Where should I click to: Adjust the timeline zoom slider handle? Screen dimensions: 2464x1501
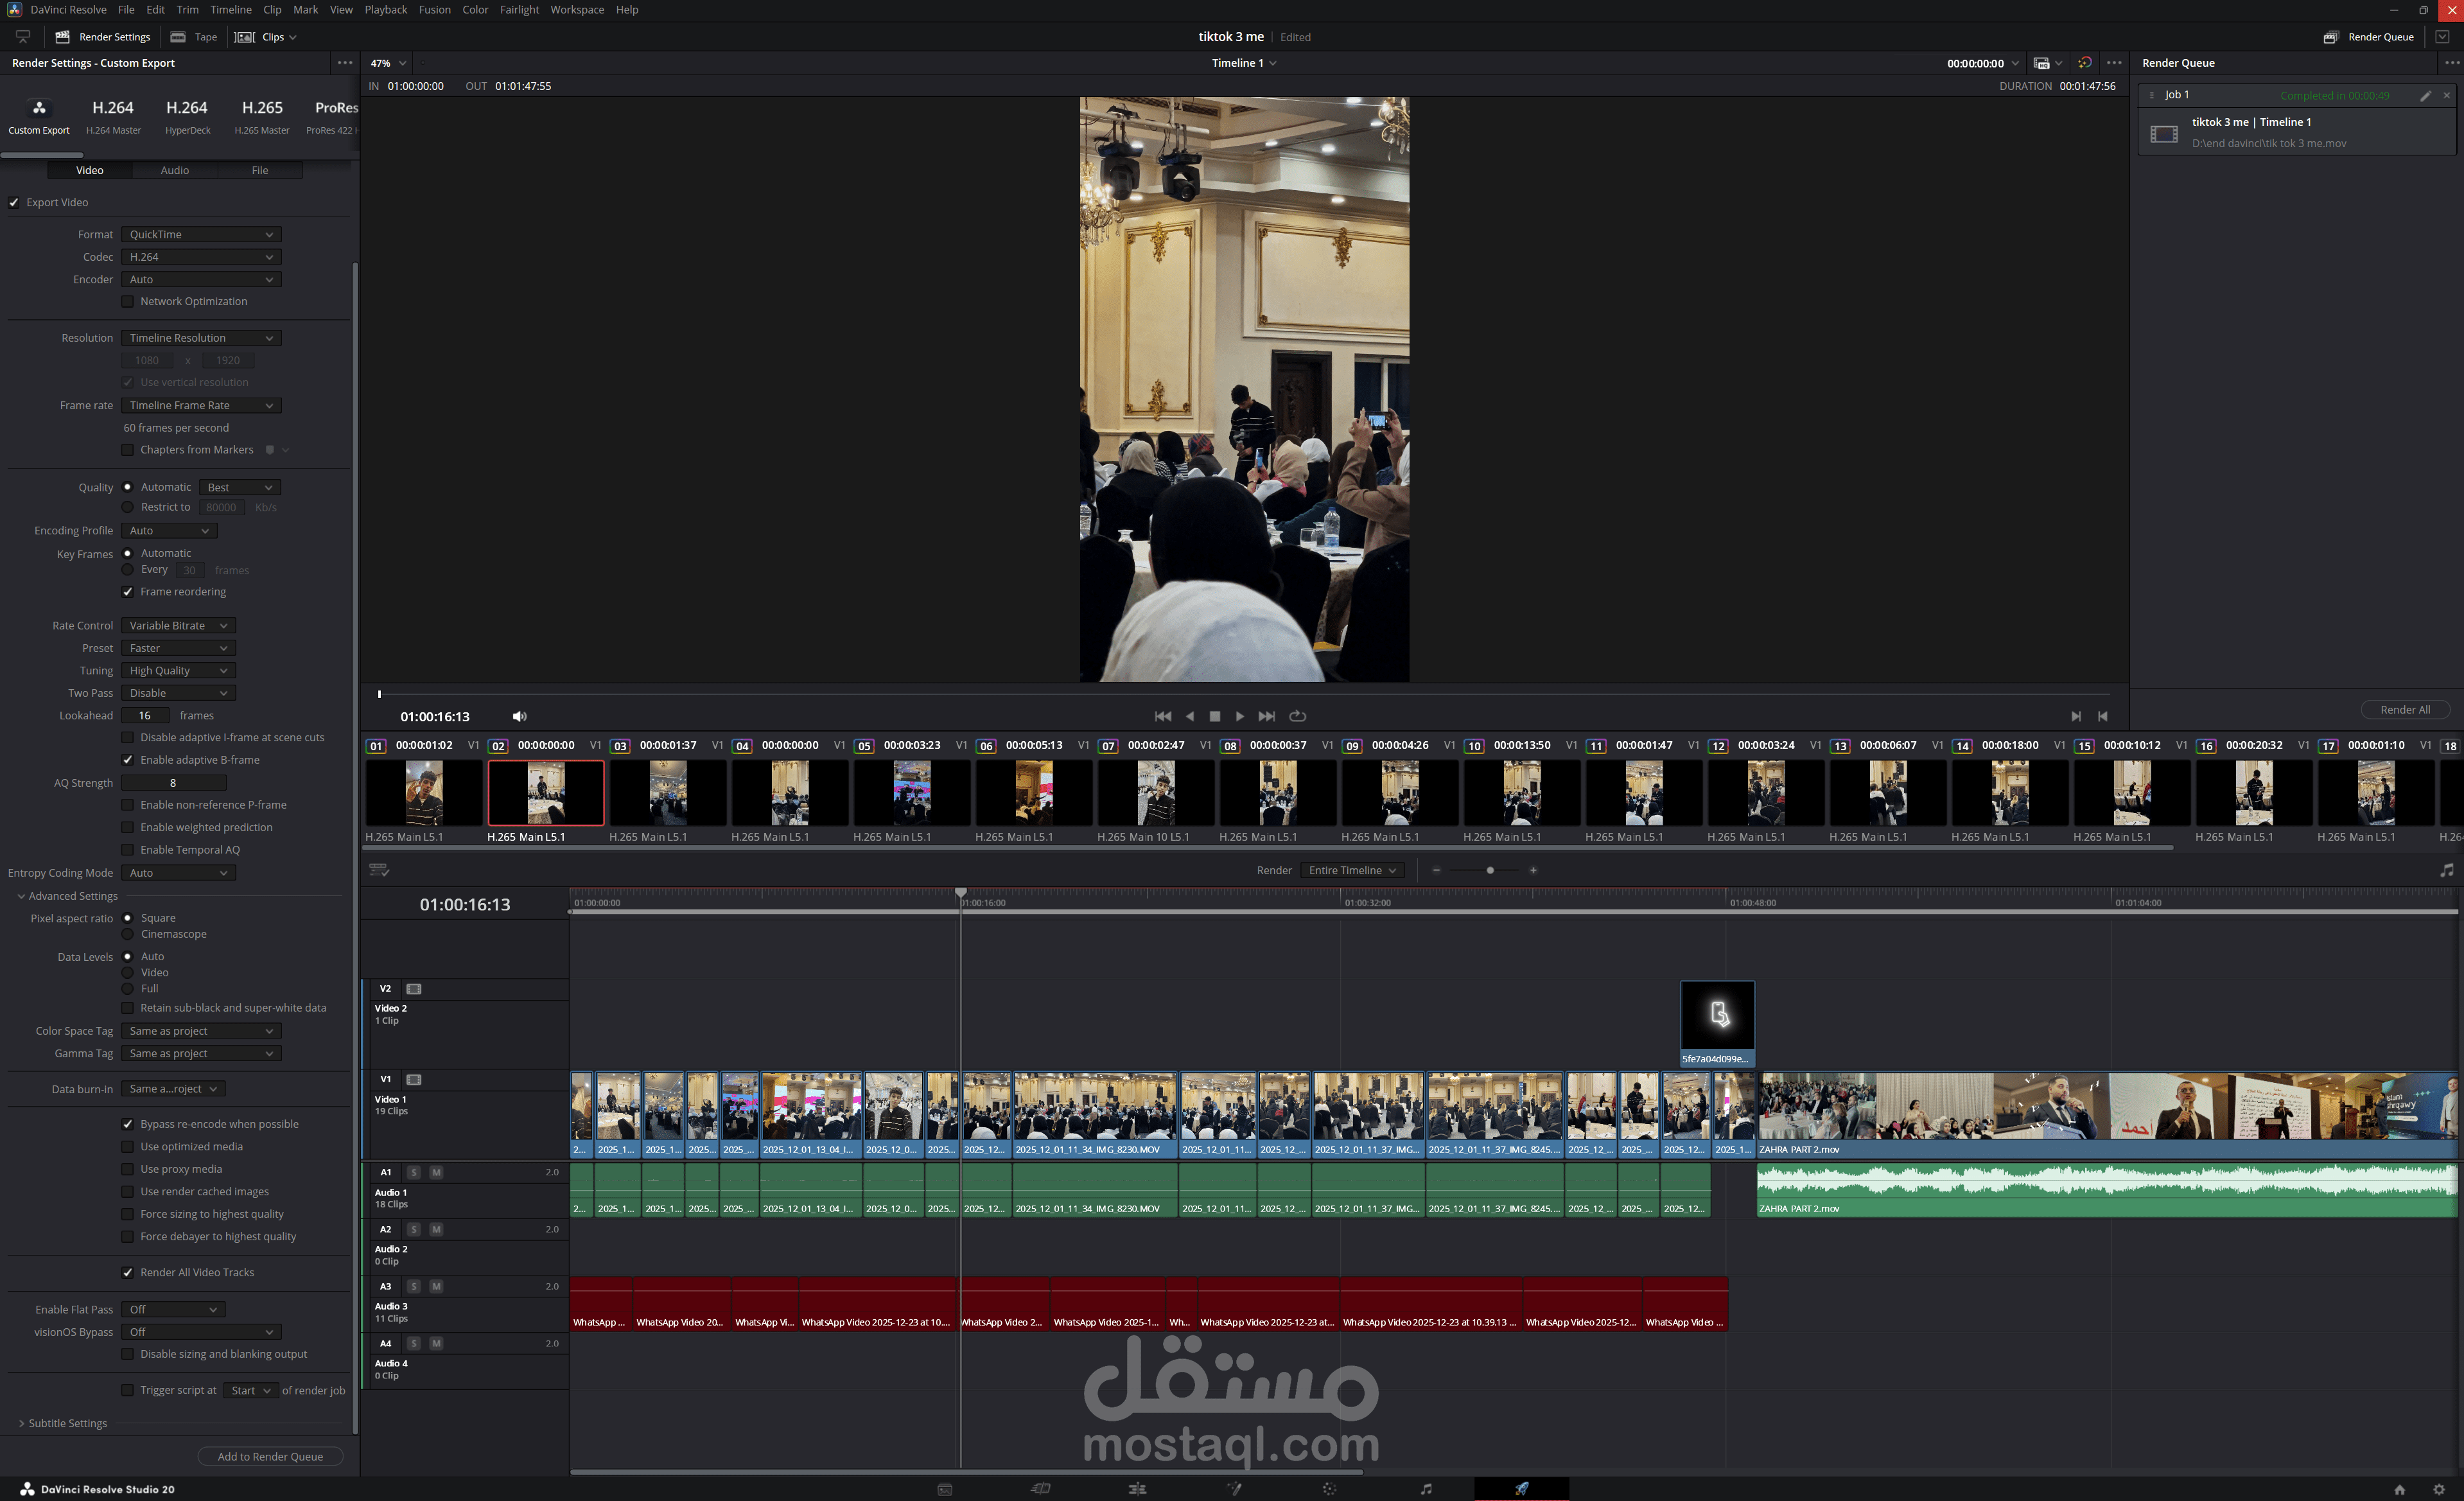(1490, 870)
